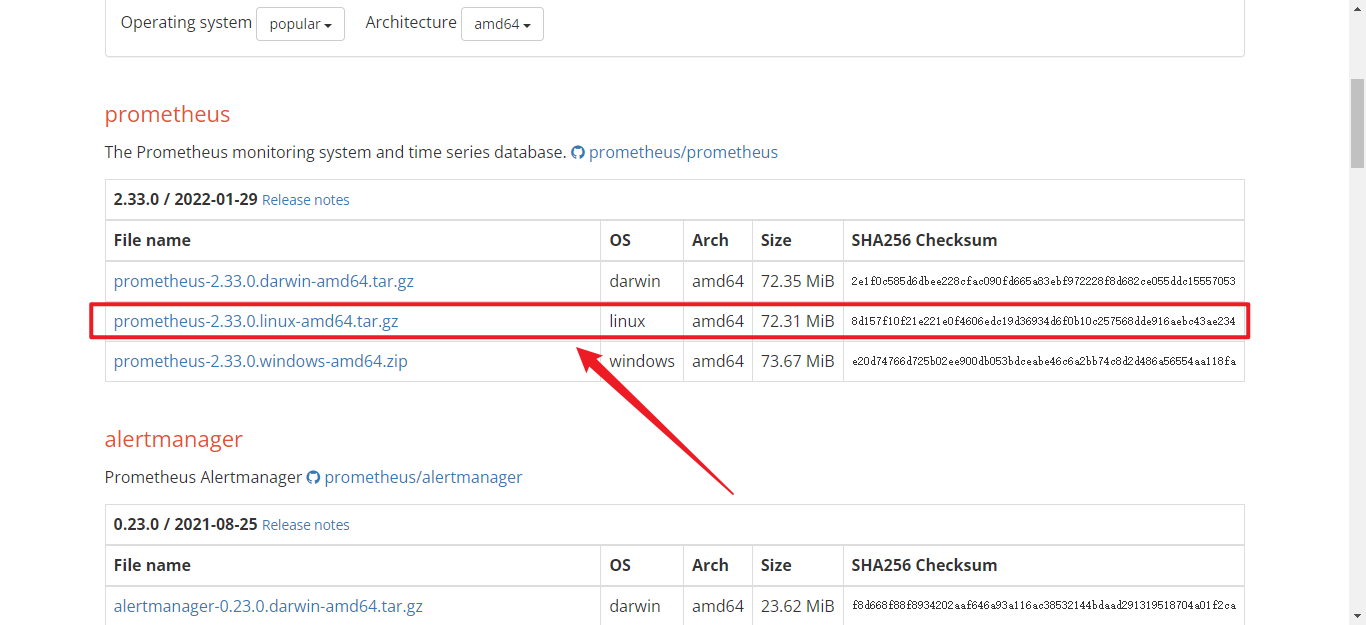Viewport: 1366px width, 625px height.
Task: Click the windows OS cell
Action: [642, 361]
